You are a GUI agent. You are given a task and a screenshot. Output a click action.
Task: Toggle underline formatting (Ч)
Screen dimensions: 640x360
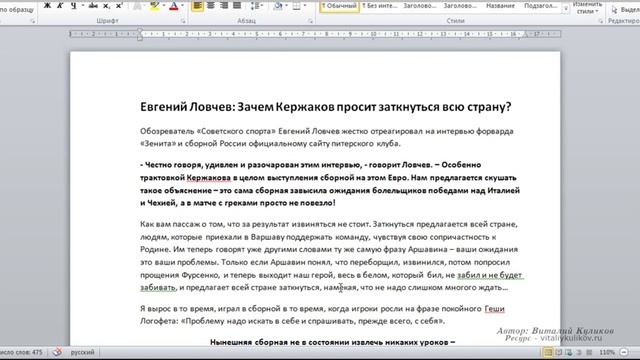pos(73,5)
